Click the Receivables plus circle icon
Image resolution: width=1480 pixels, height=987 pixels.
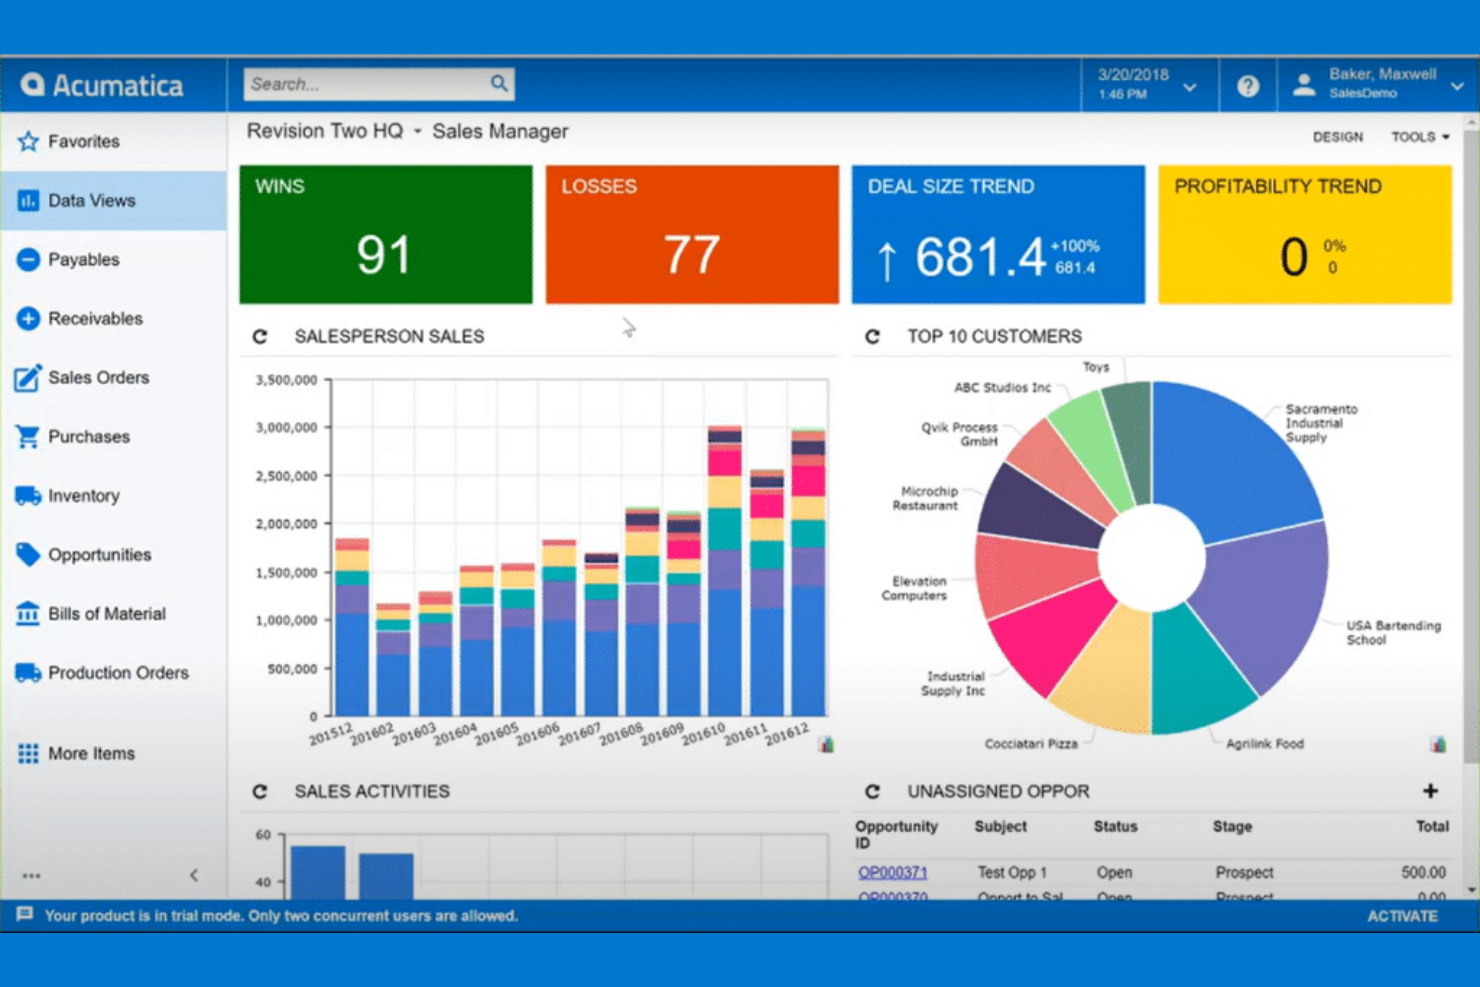click(x=28, y=318)
